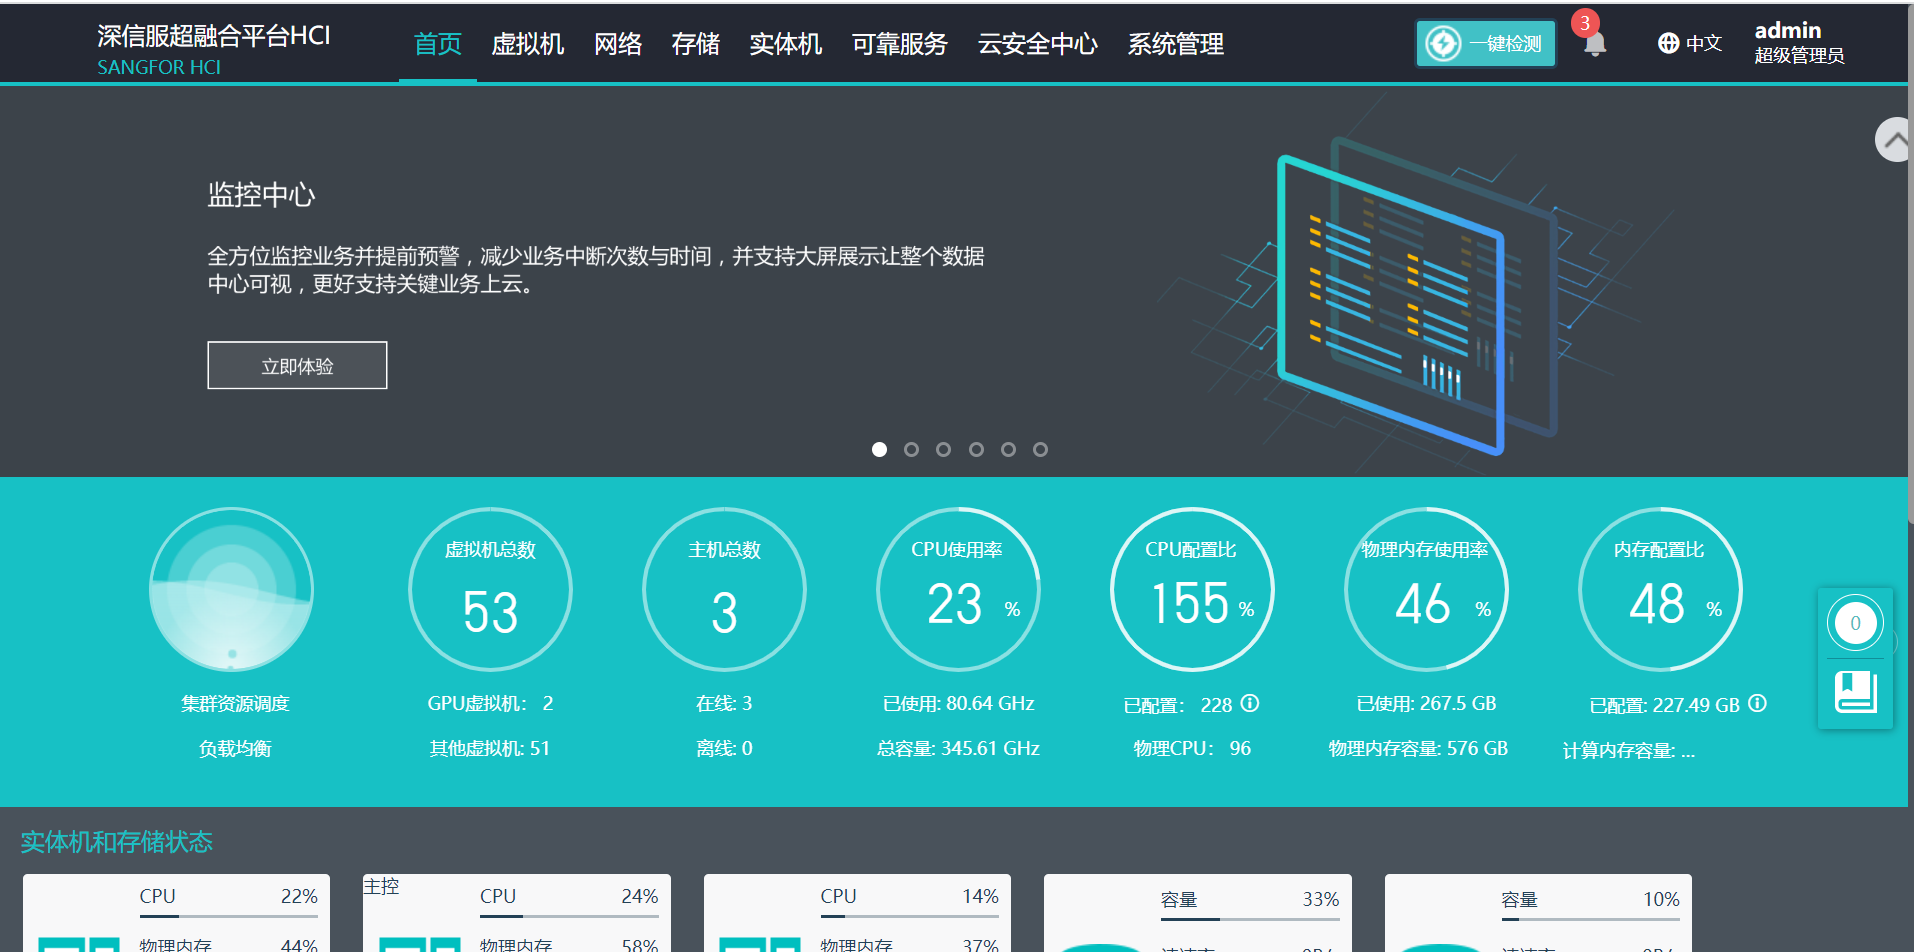The width and height of the screenshot is (1914, 952).
Task: Click the 53 total VMs circle
Action: pyautogui.click(x=490, y=590)
